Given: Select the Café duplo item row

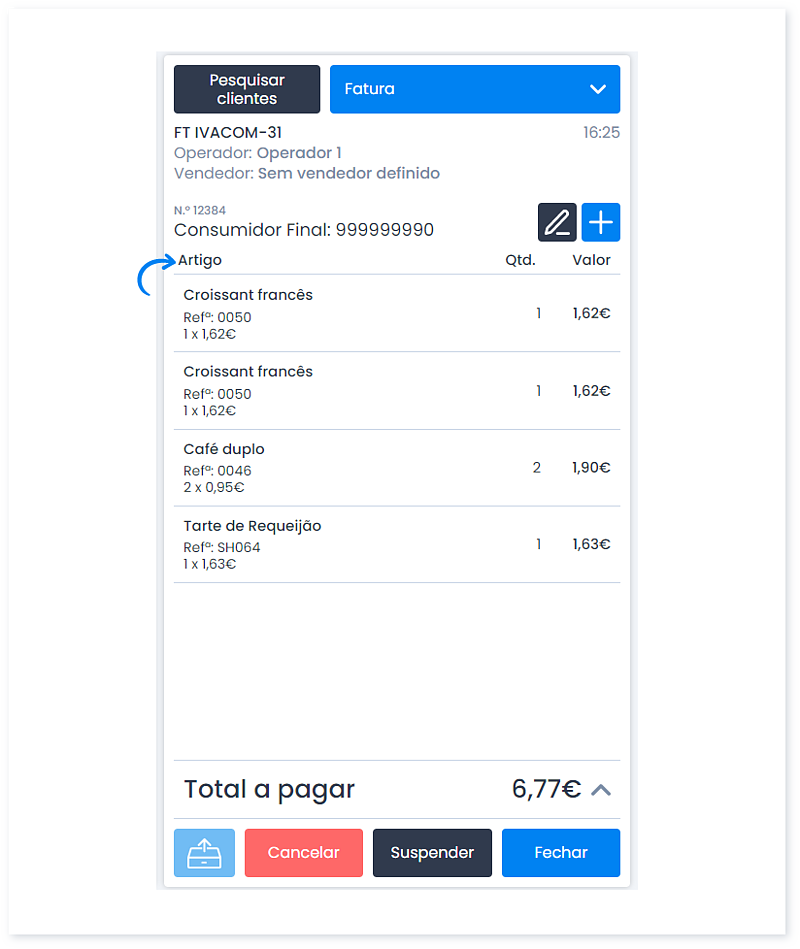Looking at the screenshot, I should [397, 468].
